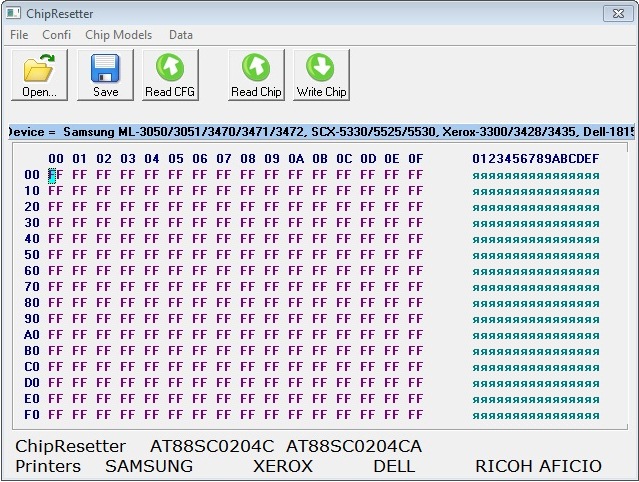Select byte at row D0 column 0D
The height and width of the screenshot is (482, 639).
[x=368, y=383]
